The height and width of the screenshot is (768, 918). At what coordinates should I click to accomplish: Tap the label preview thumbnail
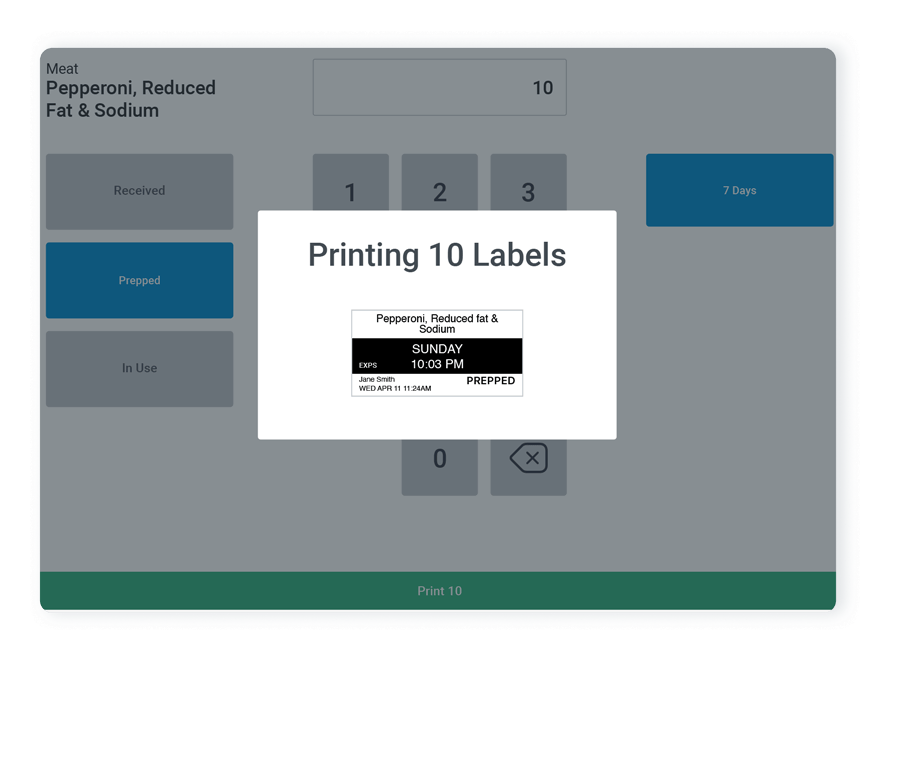point(437,353)
